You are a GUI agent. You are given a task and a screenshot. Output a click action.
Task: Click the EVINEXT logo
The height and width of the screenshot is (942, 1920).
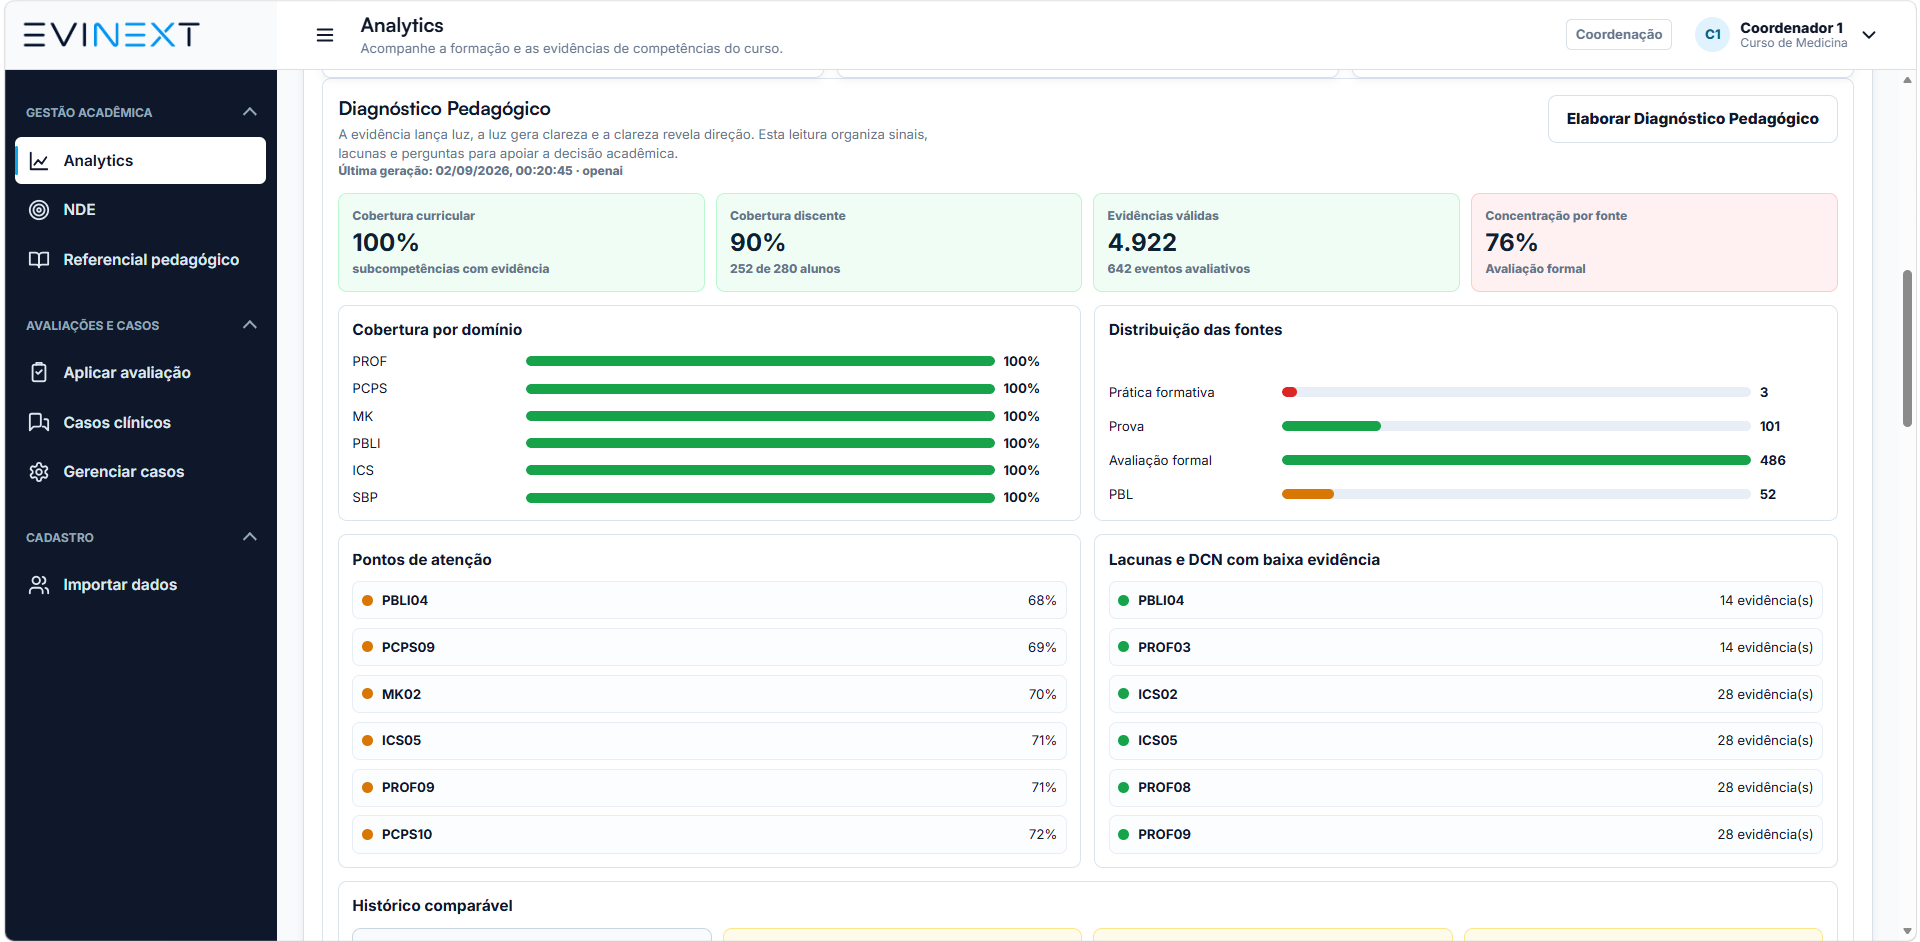point(111,35)
